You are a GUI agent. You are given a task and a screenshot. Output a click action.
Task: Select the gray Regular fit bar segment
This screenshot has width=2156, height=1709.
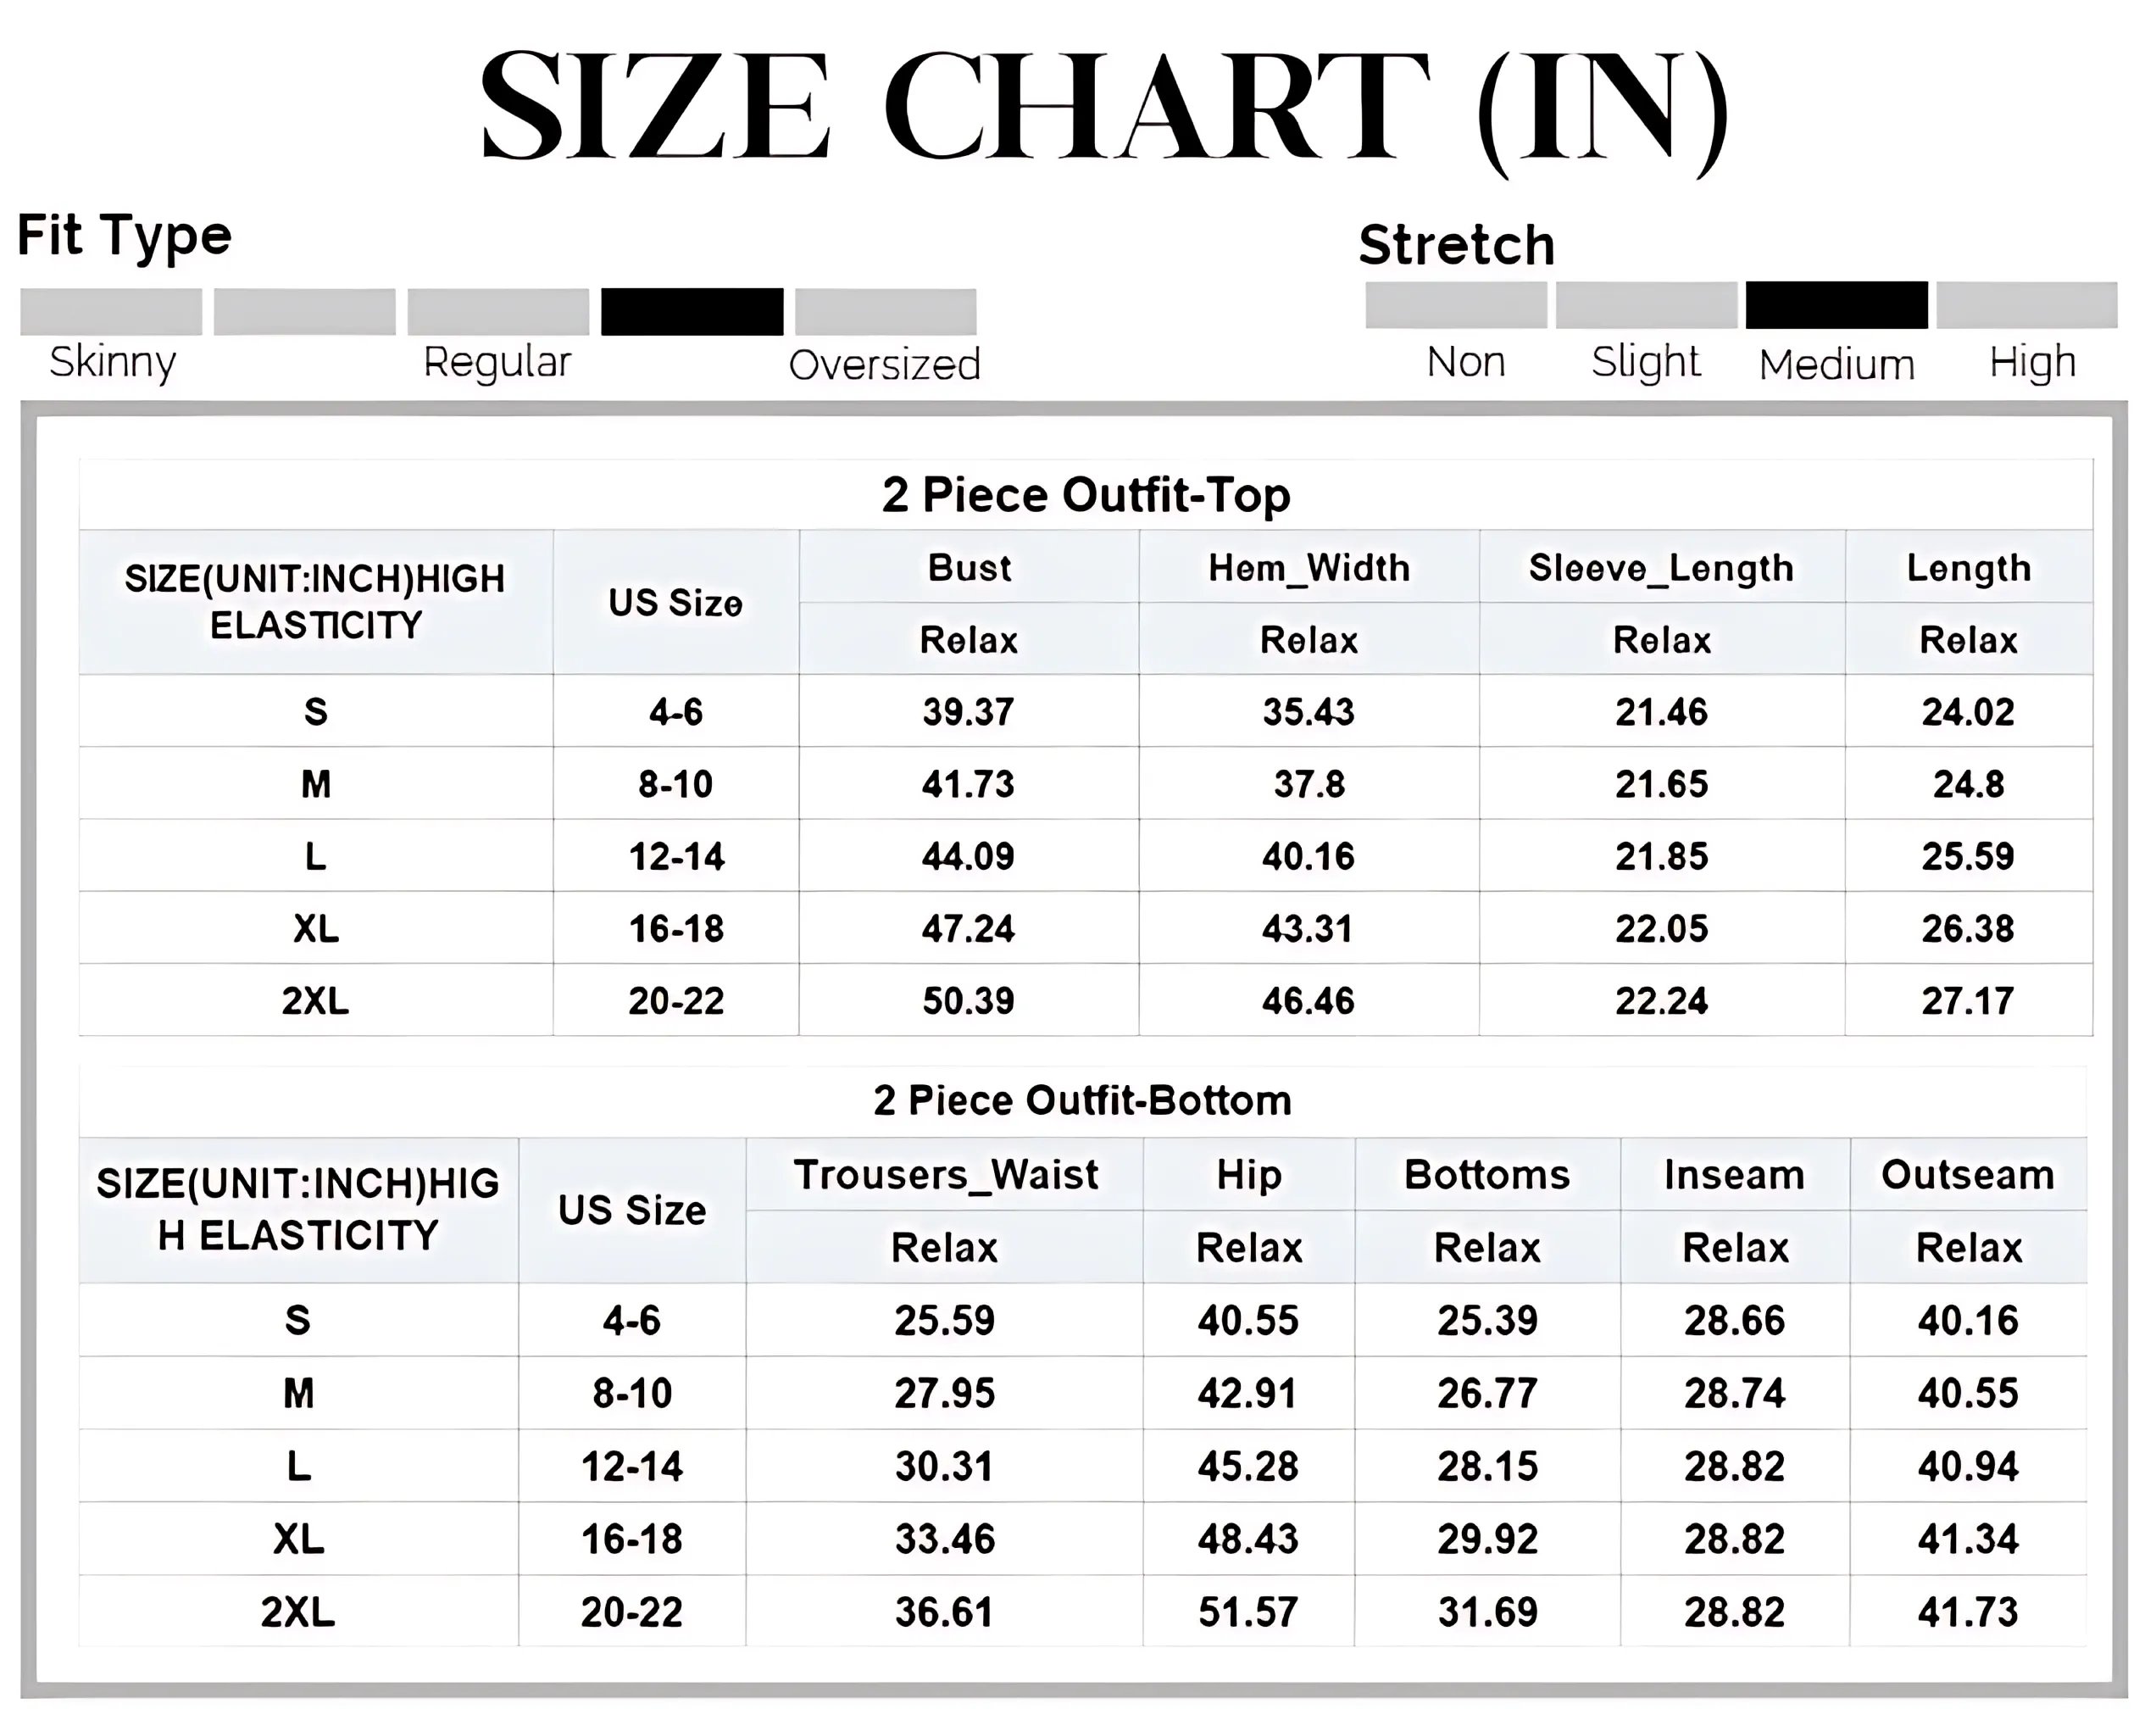click(498, 312)
